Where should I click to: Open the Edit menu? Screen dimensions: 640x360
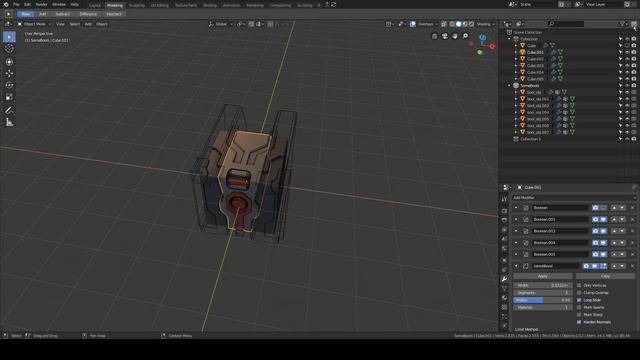pyautogui.click(x=27, y=4)
